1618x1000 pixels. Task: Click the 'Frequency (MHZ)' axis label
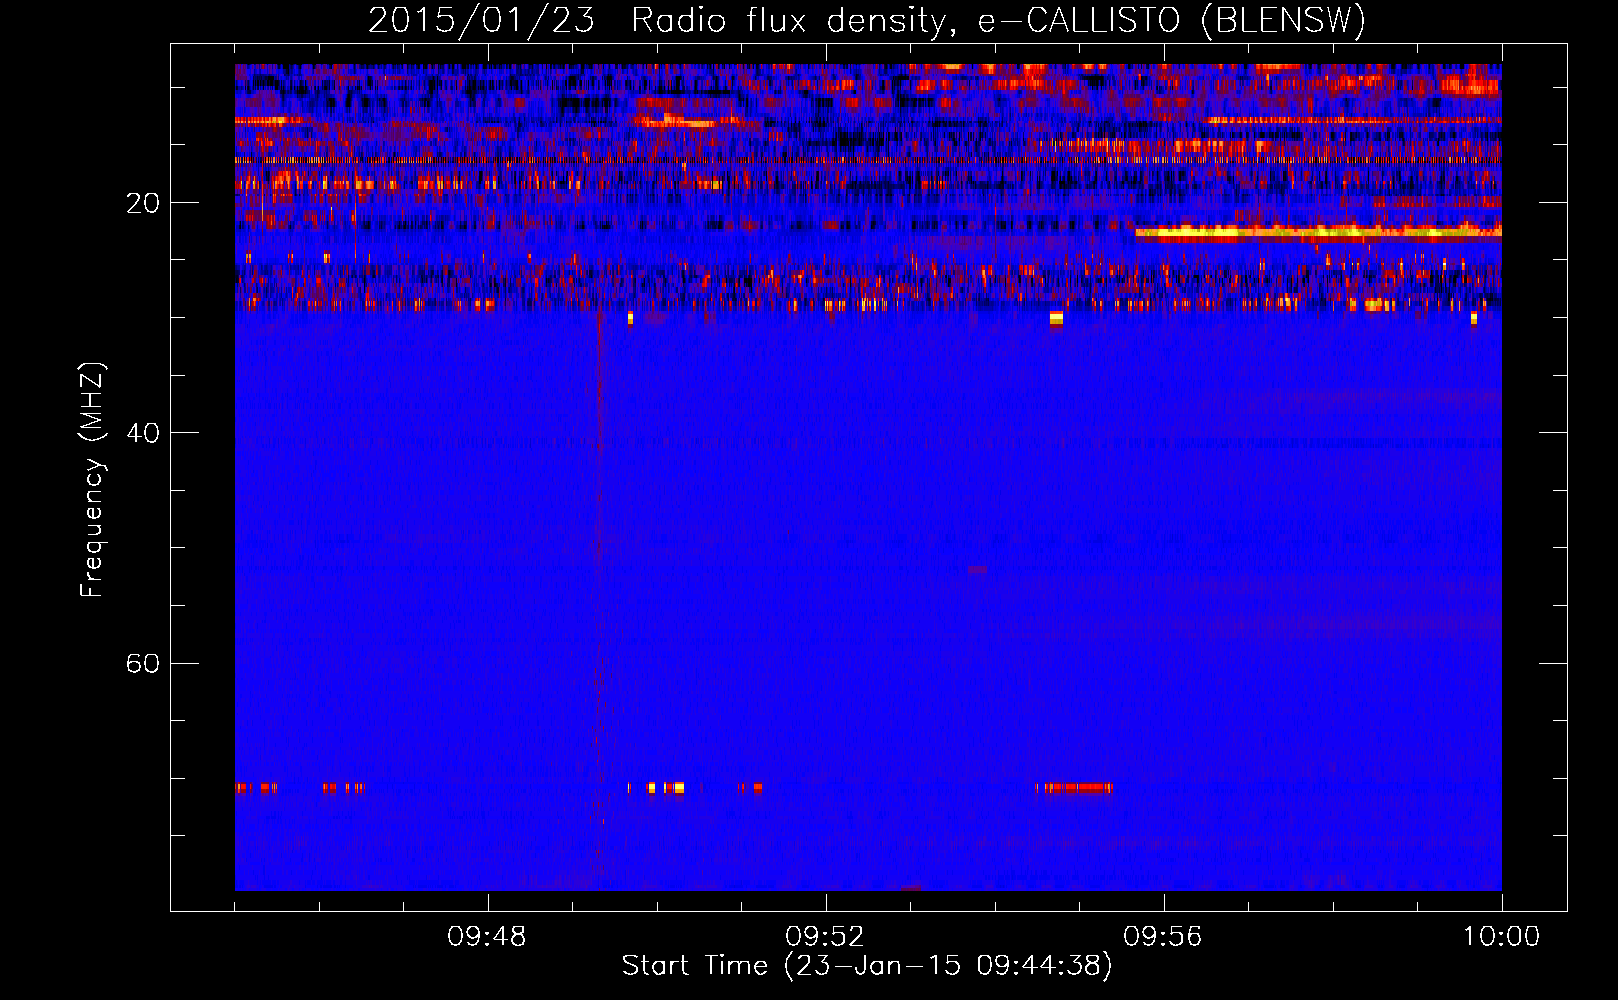pos(92,480)
